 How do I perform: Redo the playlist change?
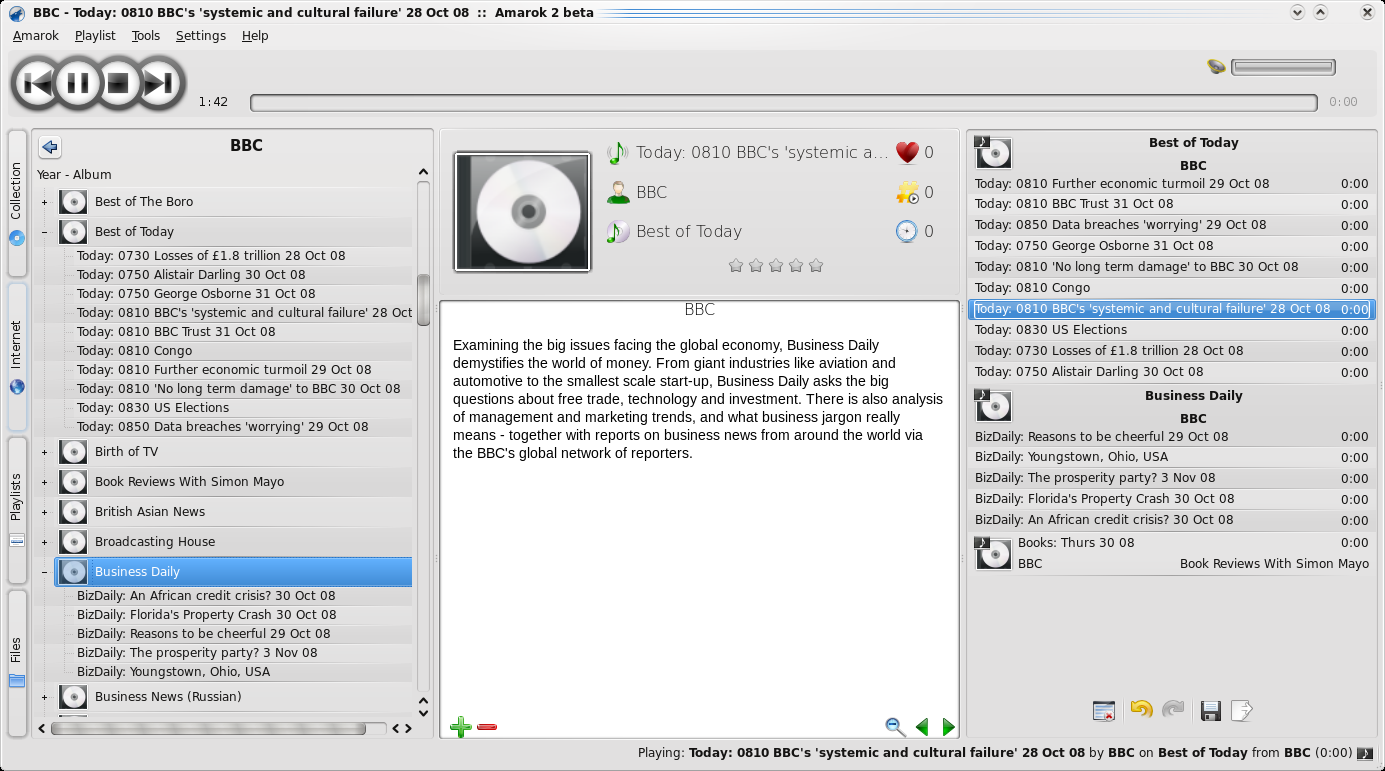coord(1173,710)
